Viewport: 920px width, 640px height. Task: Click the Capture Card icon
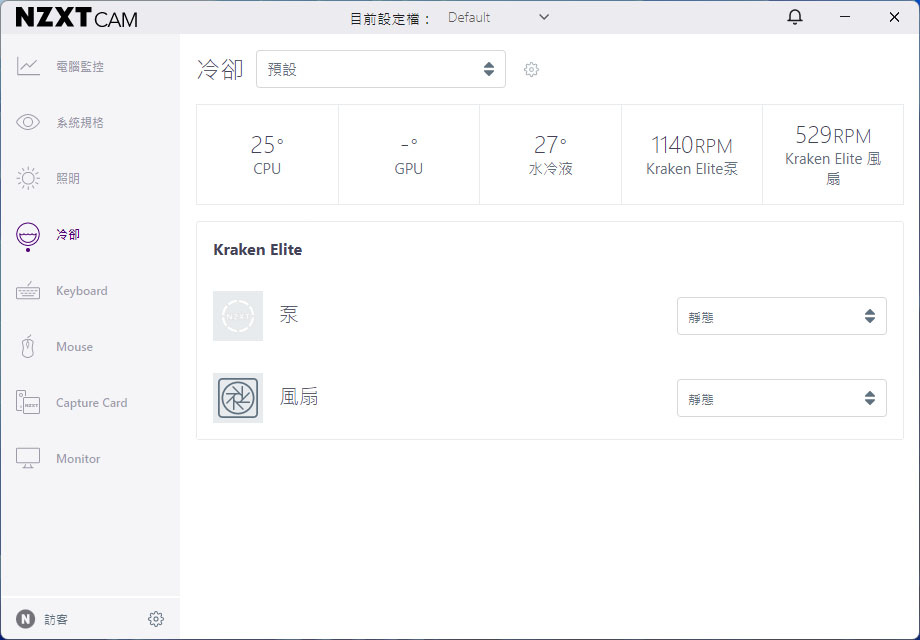pyautogui.click(x=28, y=402)
